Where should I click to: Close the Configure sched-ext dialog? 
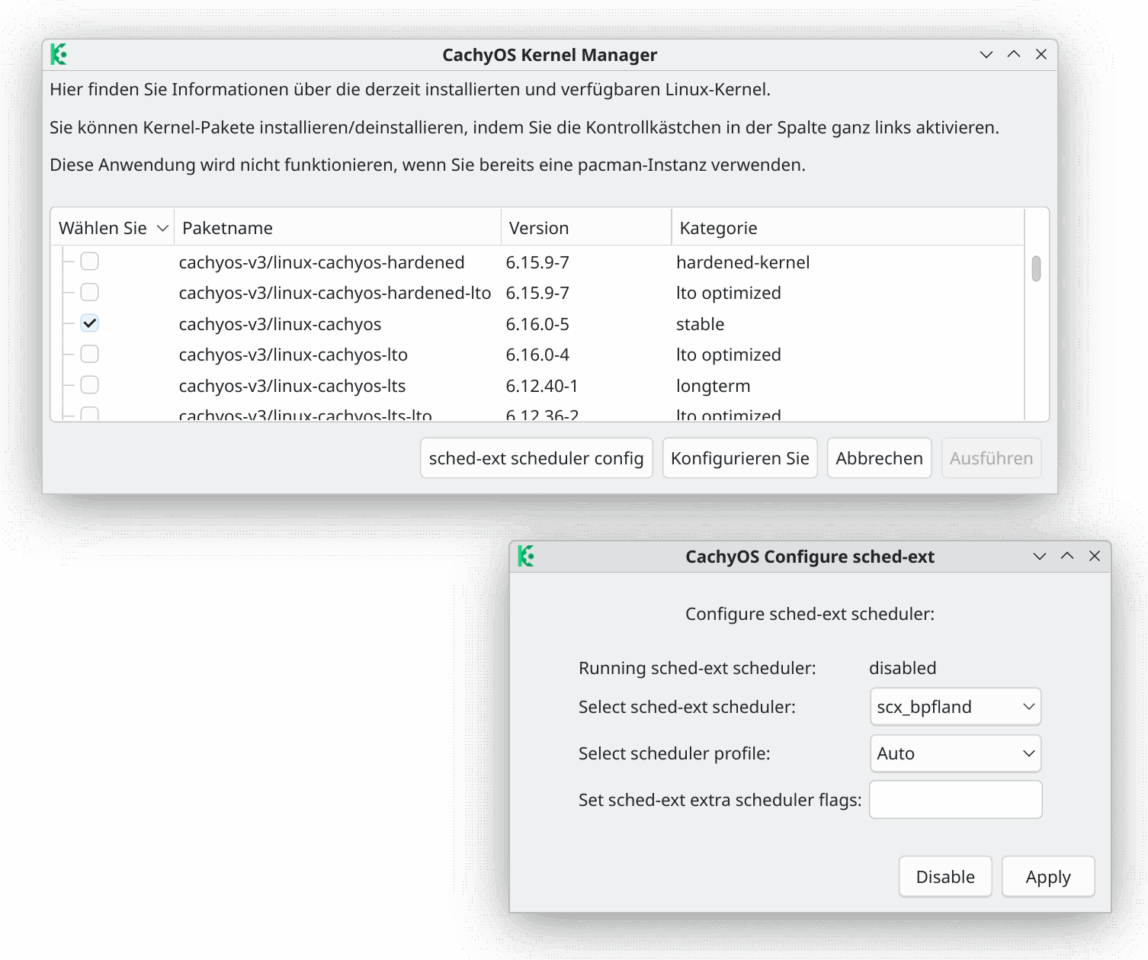point(1094,557)
